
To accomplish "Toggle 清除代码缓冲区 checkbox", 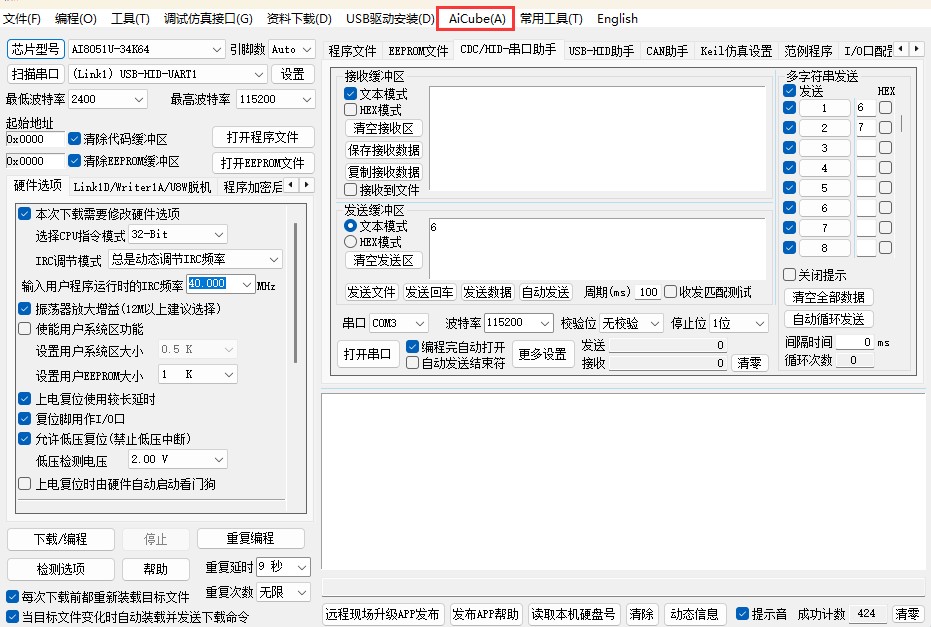I will point(74,139).
